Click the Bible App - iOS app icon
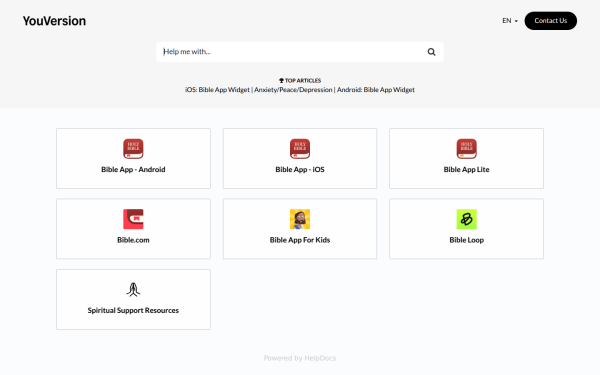This screenshot has width=600, height=375. 300,148
